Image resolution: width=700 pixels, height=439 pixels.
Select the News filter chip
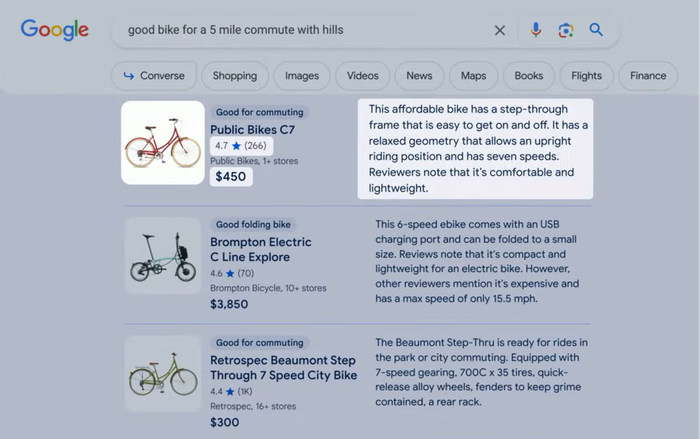pos(419,76)
